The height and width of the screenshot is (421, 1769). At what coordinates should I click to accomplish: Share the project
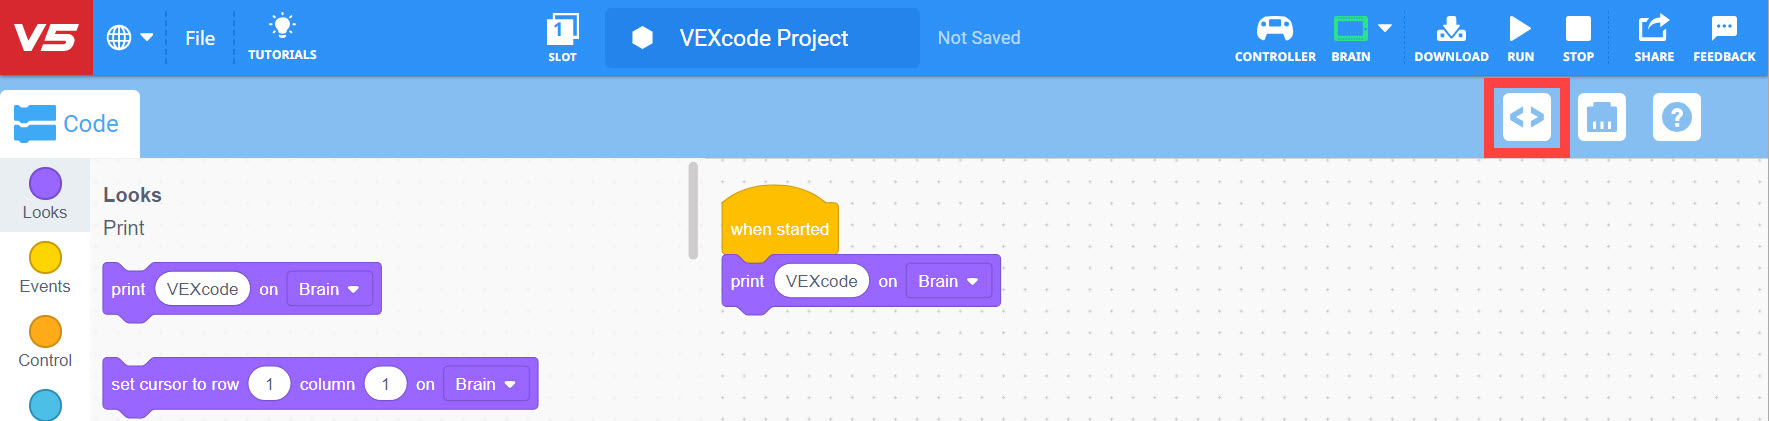tap(1653, 38)
